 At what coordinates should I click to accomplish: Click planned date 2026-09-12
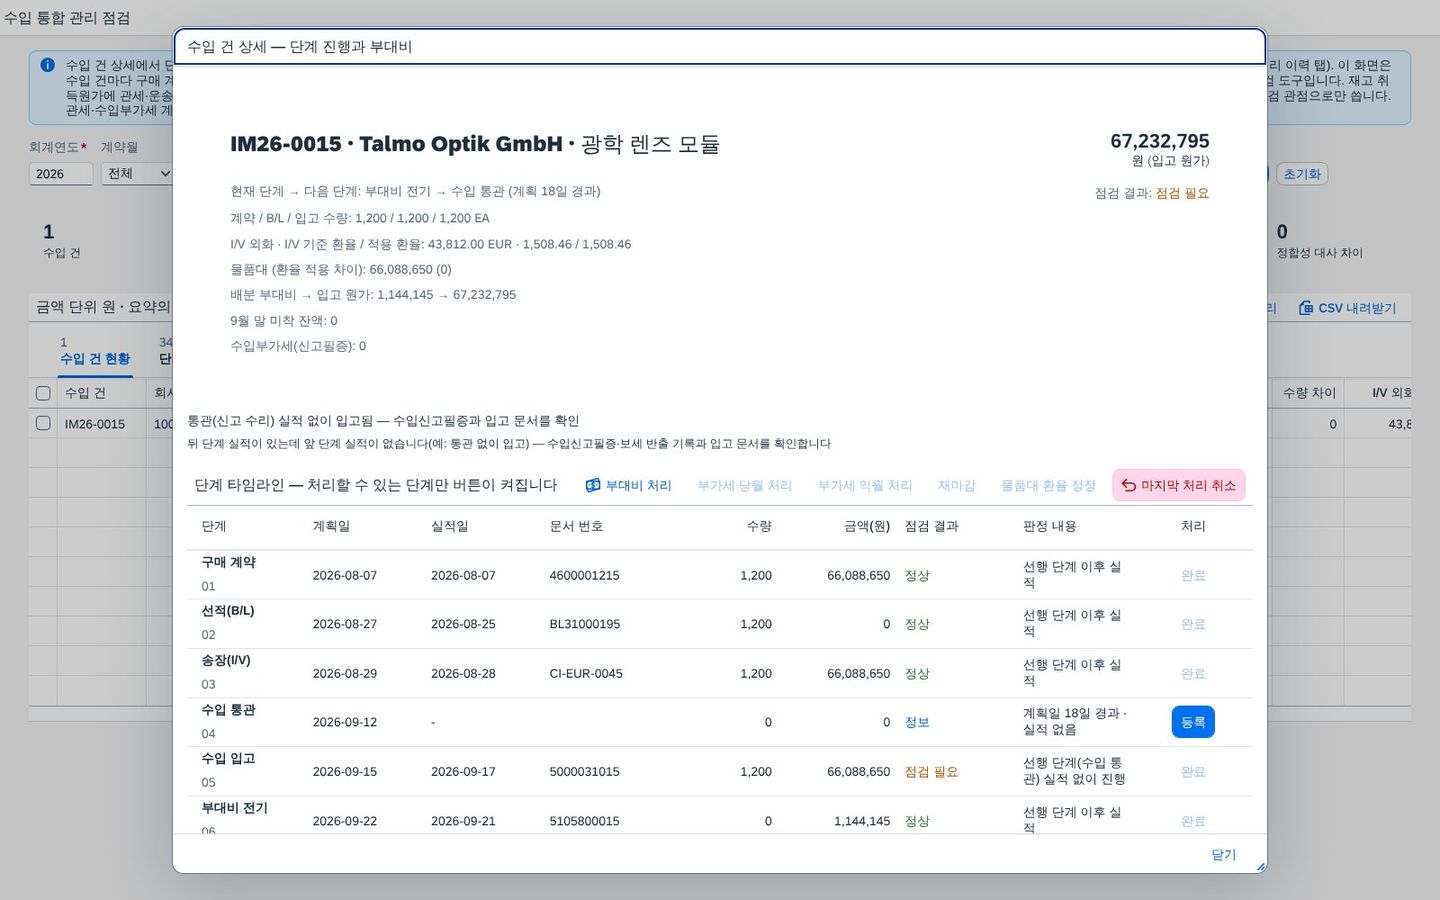(x=345, y=722)
